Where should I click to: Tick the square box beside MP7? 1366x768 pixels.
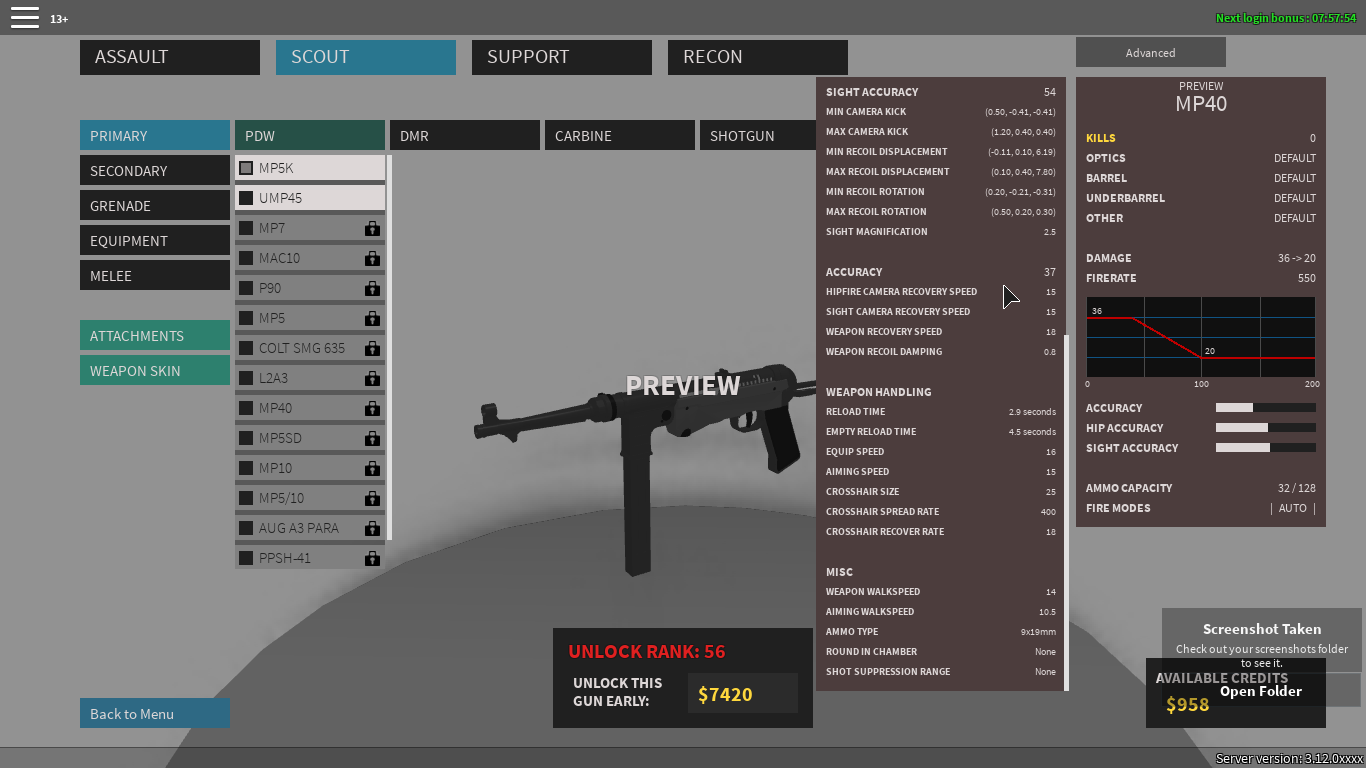(246, 228)
